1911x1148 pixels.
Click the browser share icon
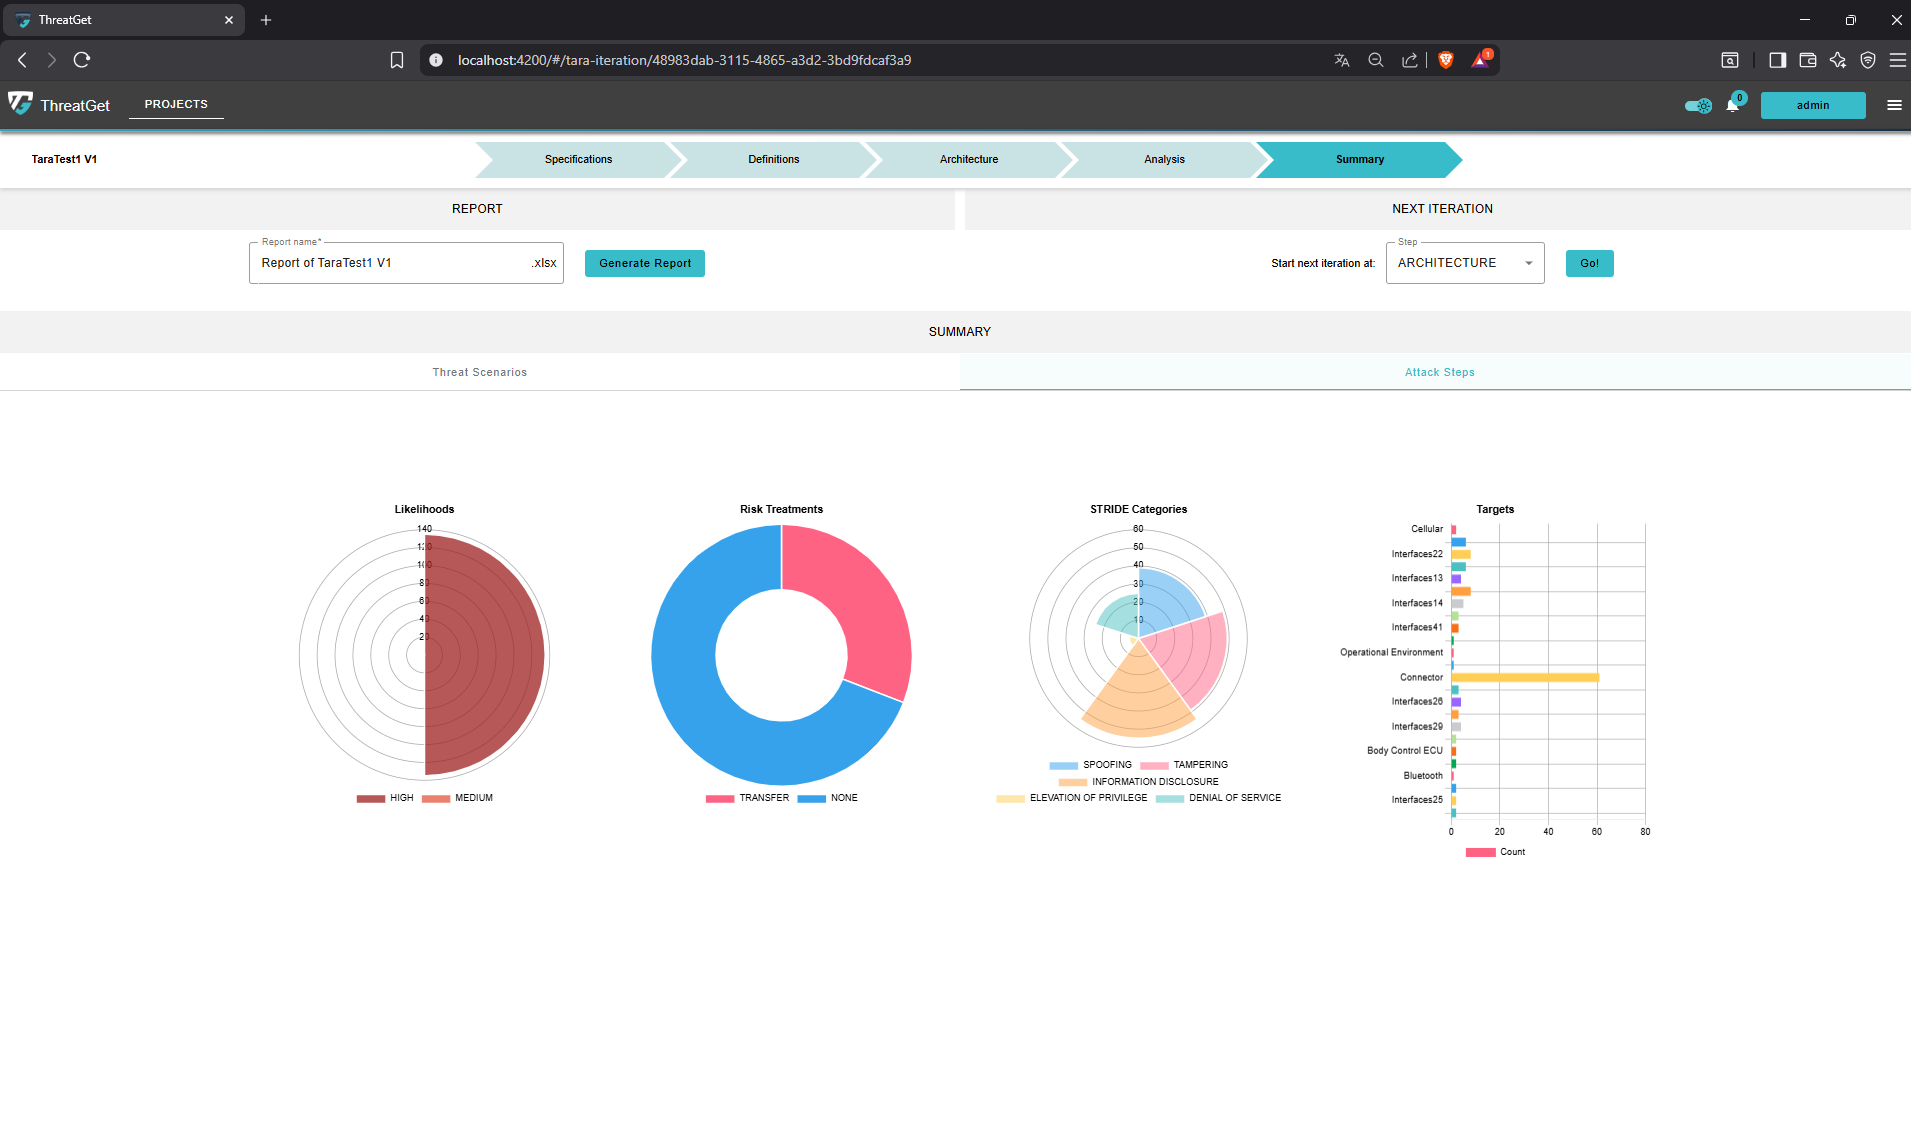pos(1409,60)
